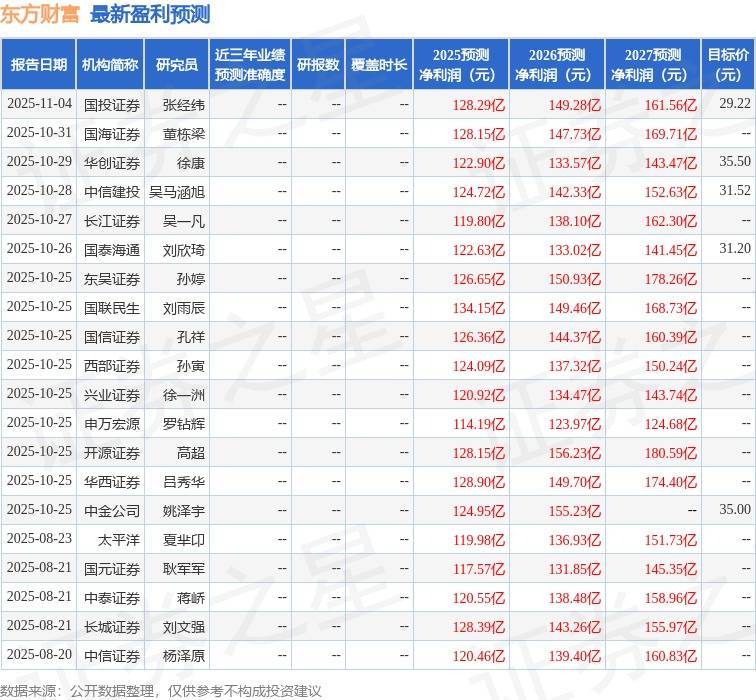Click the 160.83亿 forecast value
Image resolution: width=756 pixels, height=700 pixels.
click(x=671, y=656)
